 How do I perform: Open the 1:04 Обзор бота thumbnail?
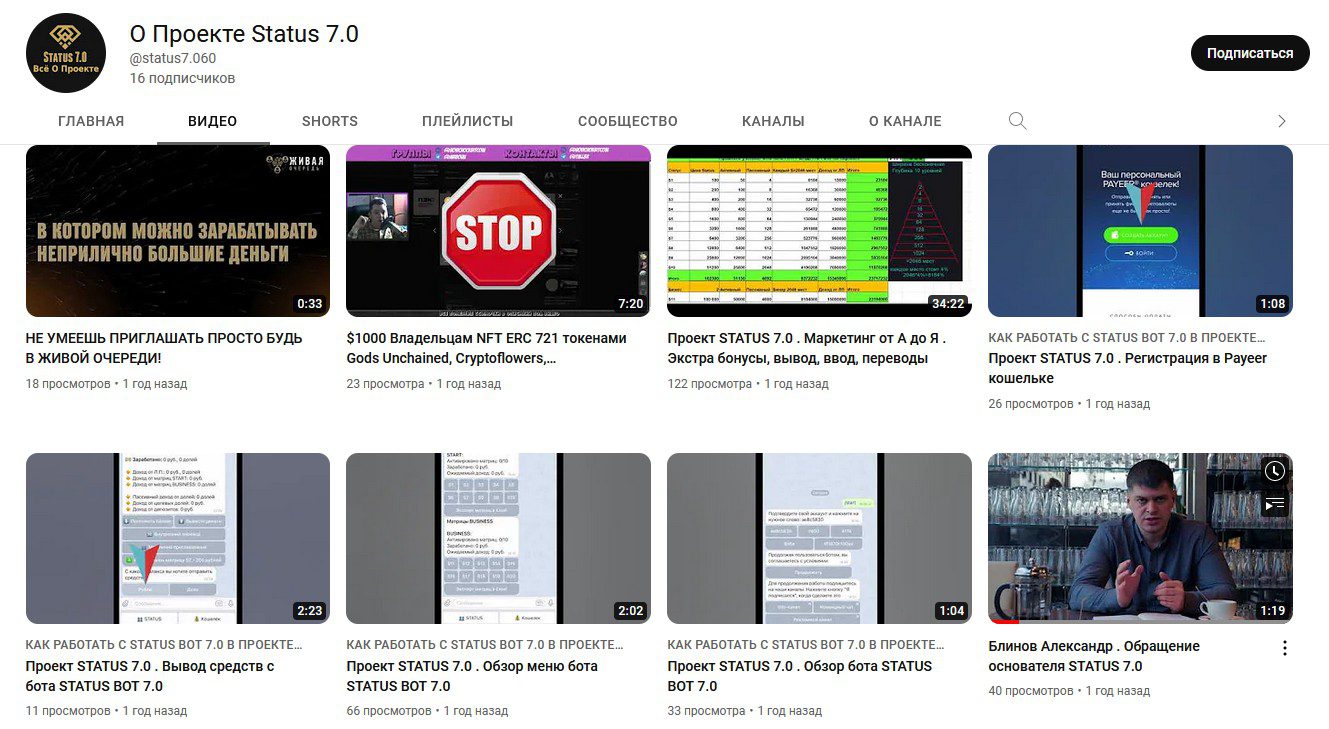pyautogui.click(x=819, y=539)
